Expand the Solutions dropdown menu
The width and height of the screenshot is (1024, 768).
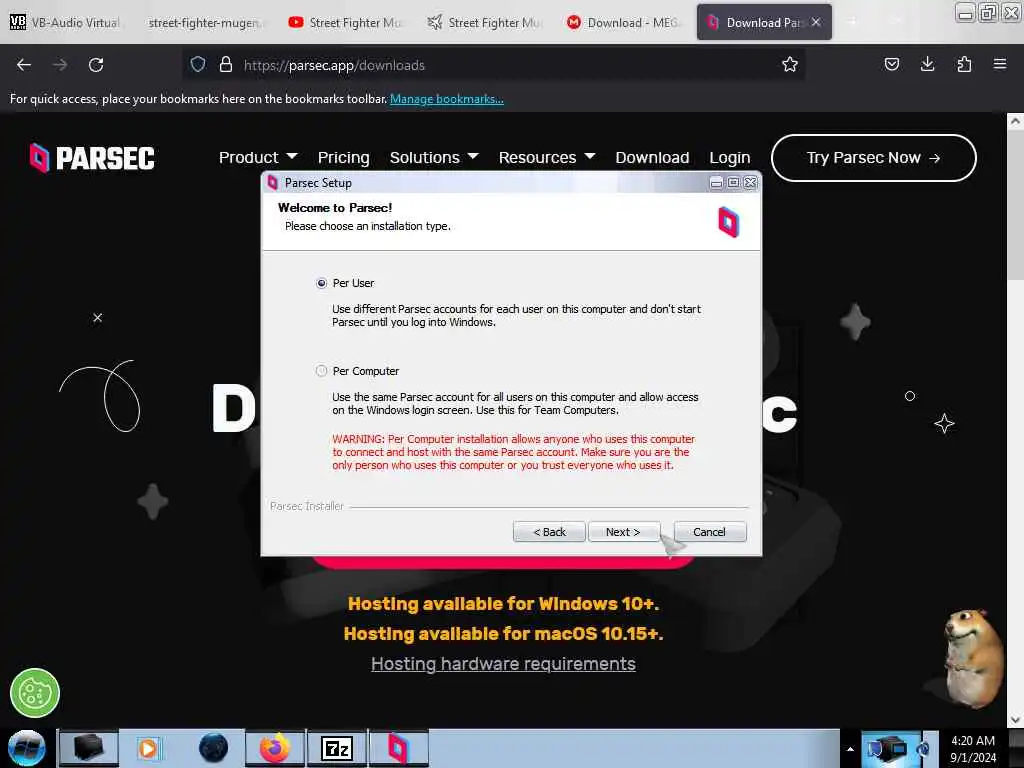[x=434, y=157]
